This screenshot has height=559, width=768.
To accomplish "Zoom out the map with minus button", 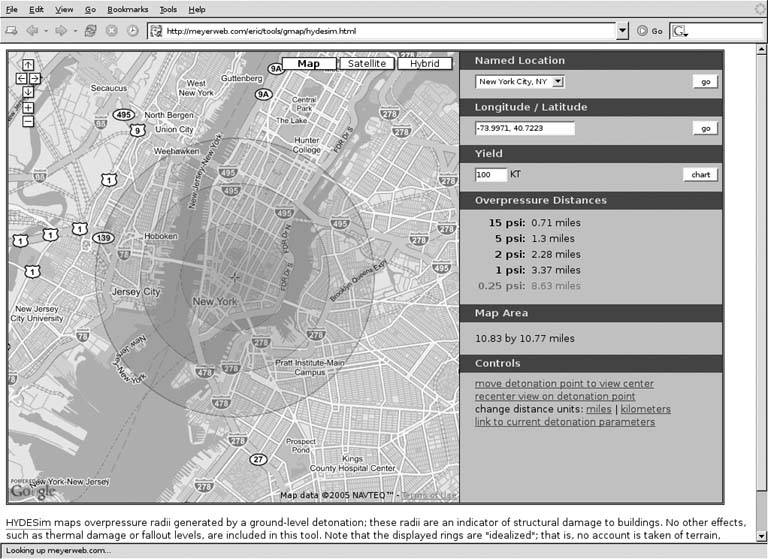I will click(x=28, y=121).
